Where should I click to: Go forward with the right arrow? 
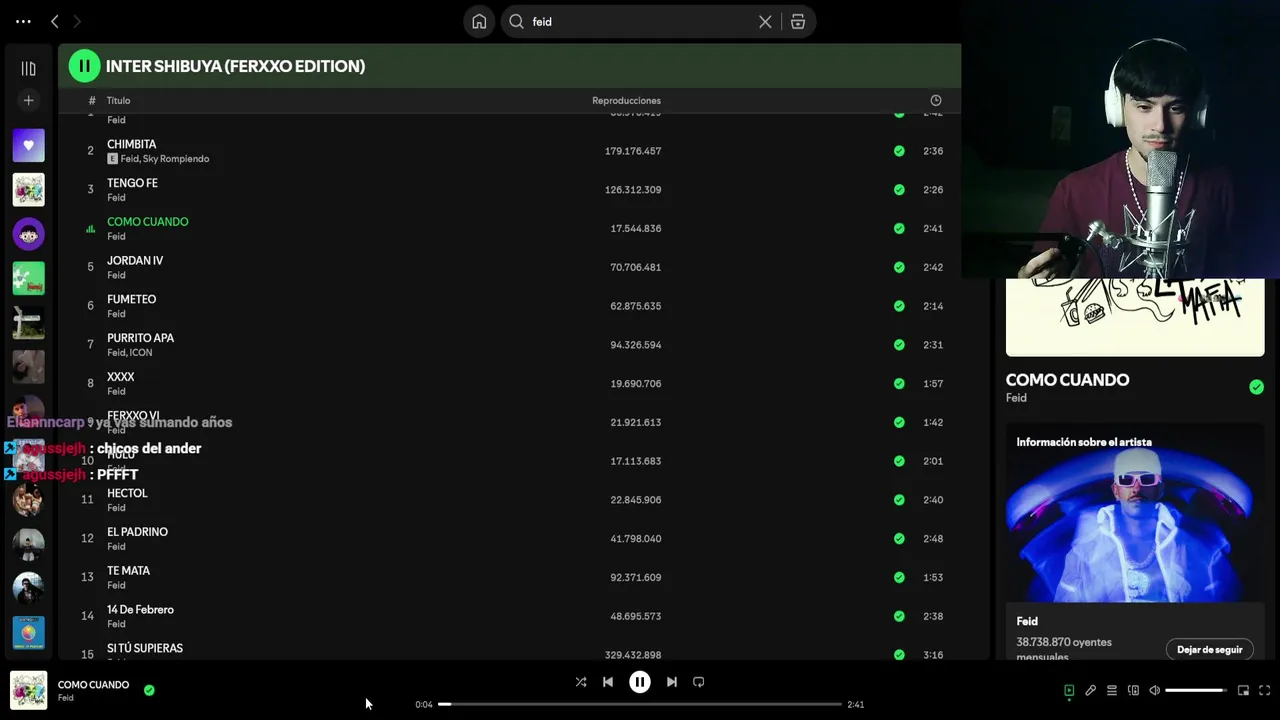77,21
